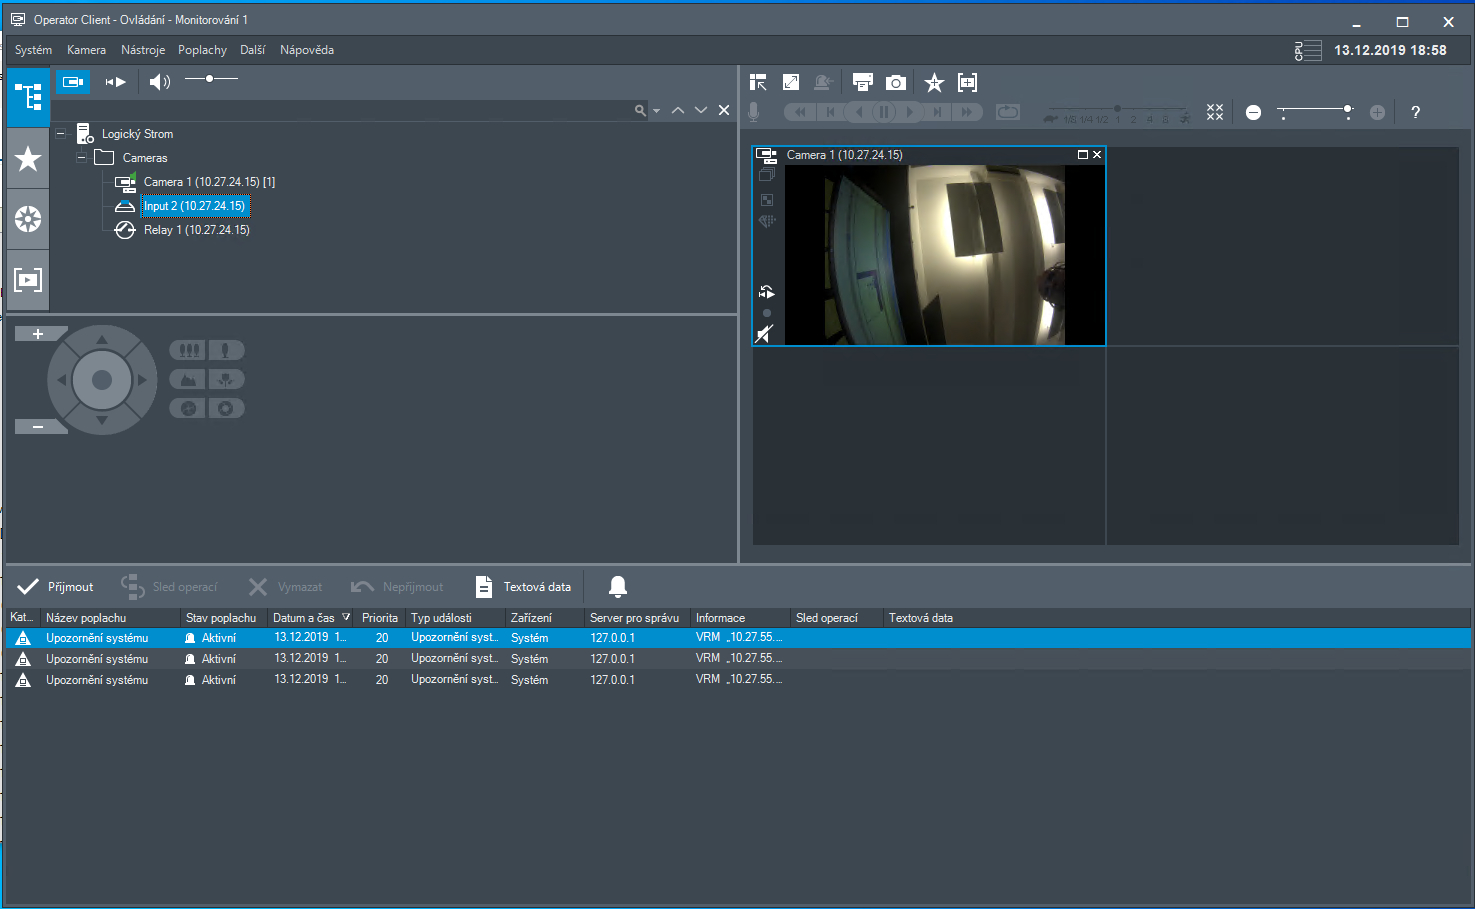Viewport: 1475px width, 909px height.
Task: Open the Poplachy menu
Action: [x=202, y=50]
